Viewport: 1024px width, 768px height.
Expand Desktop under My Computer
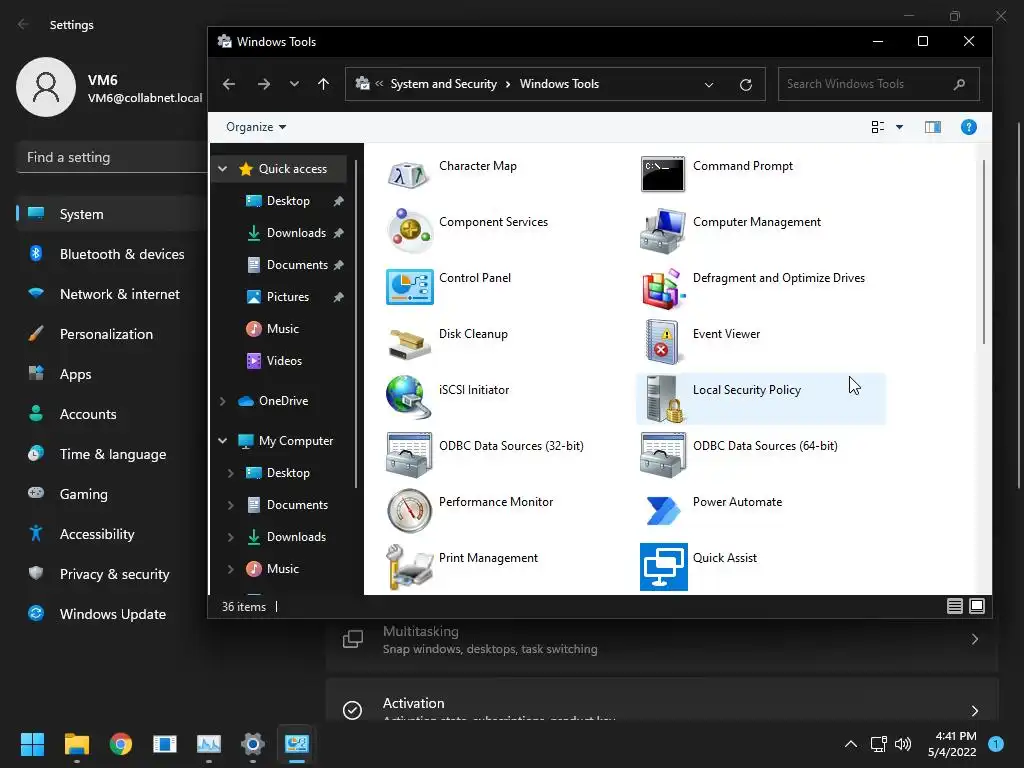[x=231, y=473]
